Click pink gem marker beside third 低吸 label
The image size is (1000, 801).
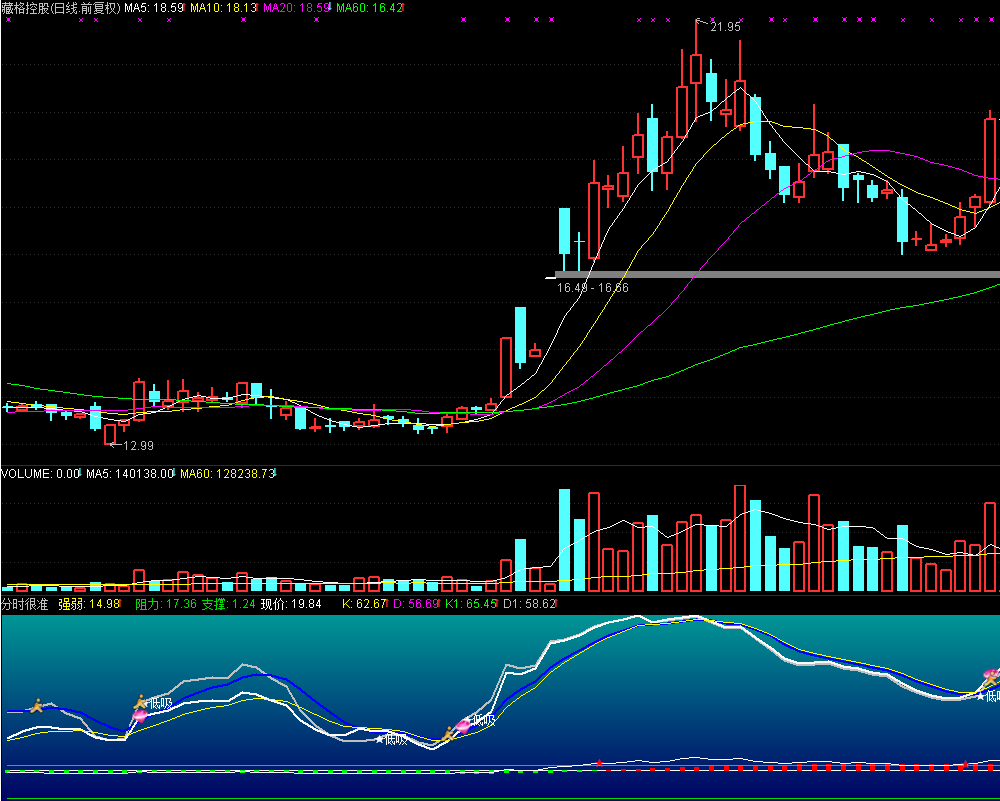tap(464, 725)
